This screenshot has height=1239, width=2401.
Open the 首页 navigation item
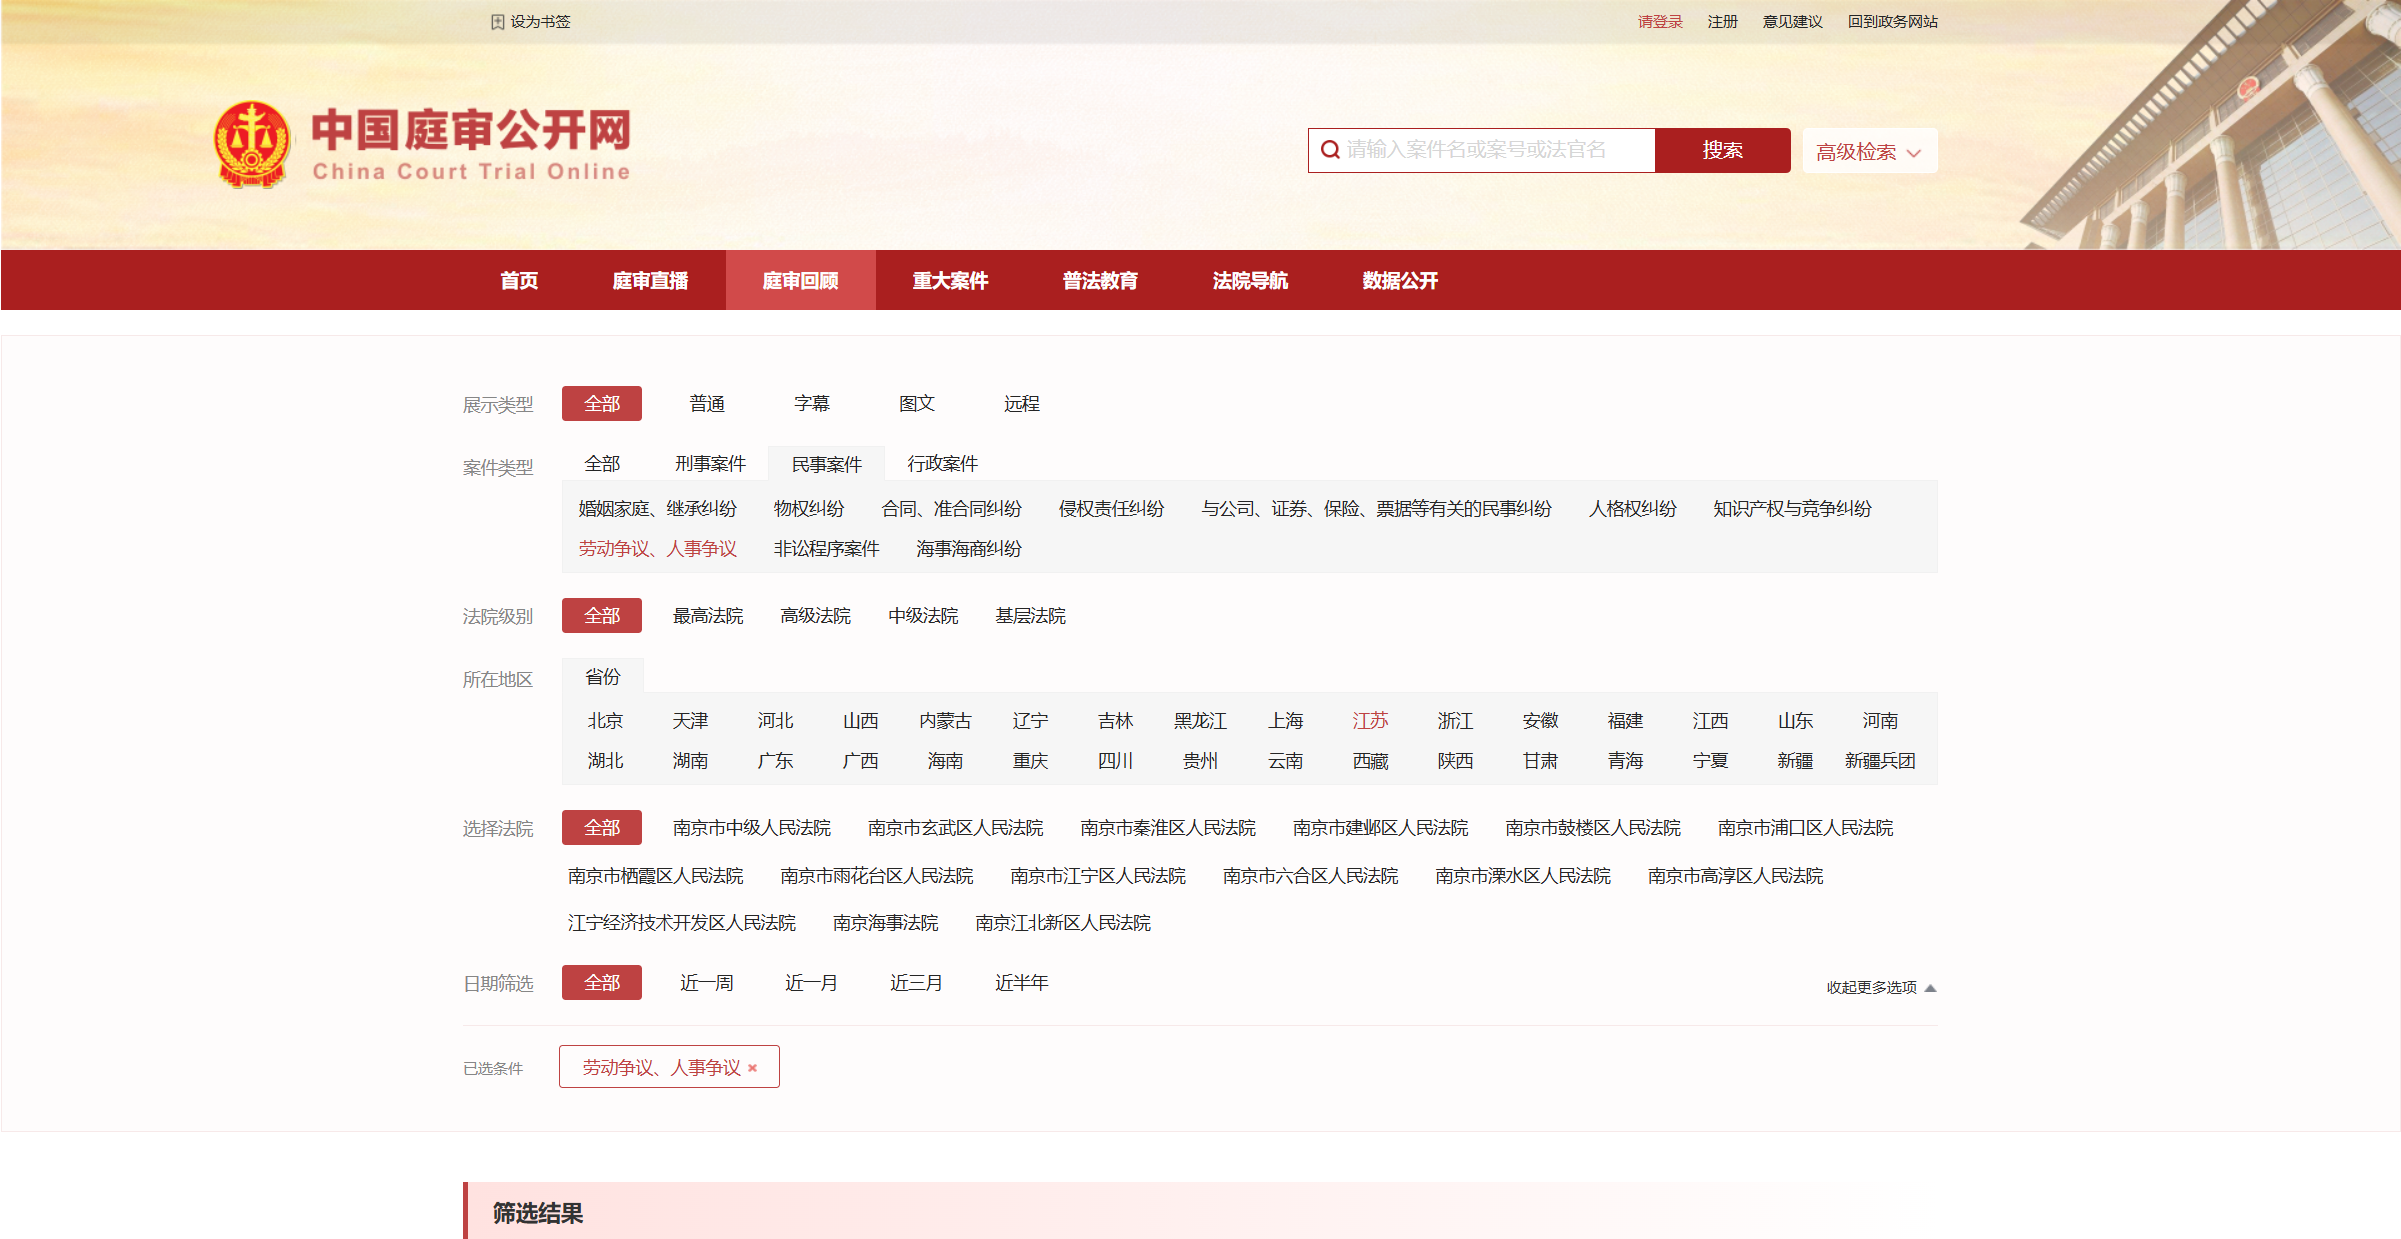[519, 281]
